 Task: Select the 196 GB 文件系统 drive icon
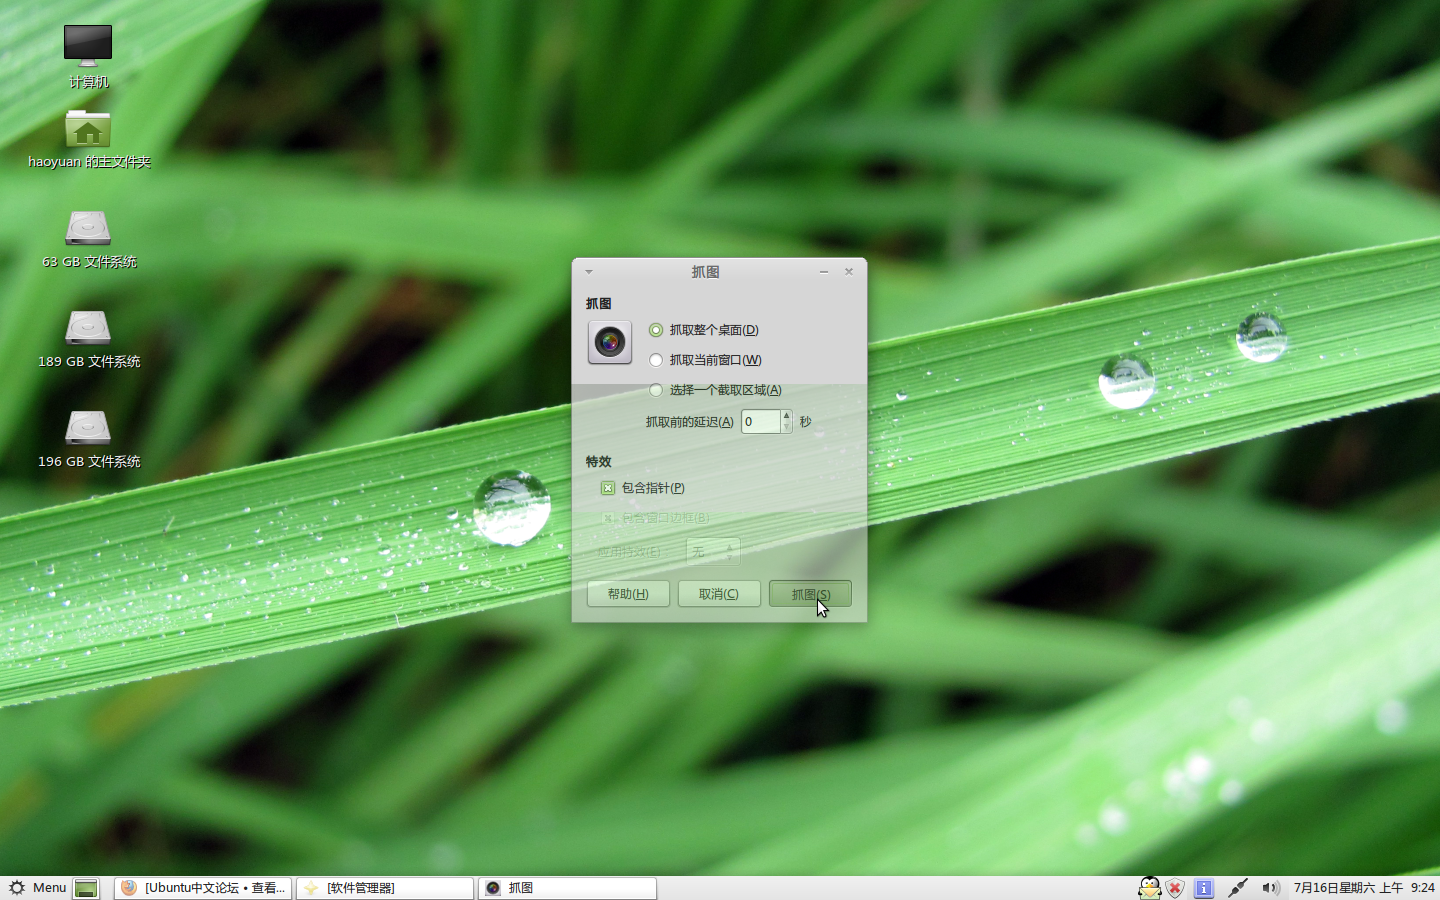(88, 428)
